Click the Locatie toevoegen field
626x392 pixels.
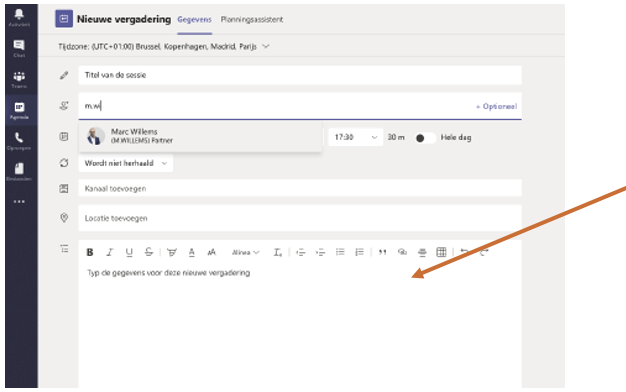(x=300, y=218)
